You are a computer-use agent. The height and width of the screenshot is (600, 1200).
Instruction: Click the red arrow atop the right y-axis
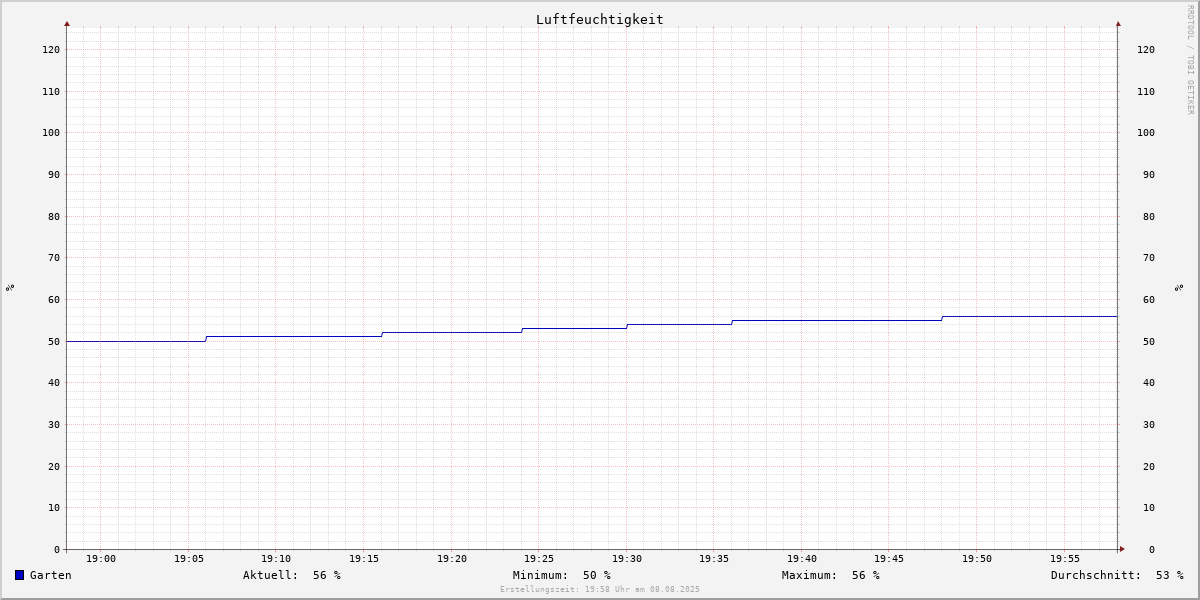click(x=1118, y=23)
